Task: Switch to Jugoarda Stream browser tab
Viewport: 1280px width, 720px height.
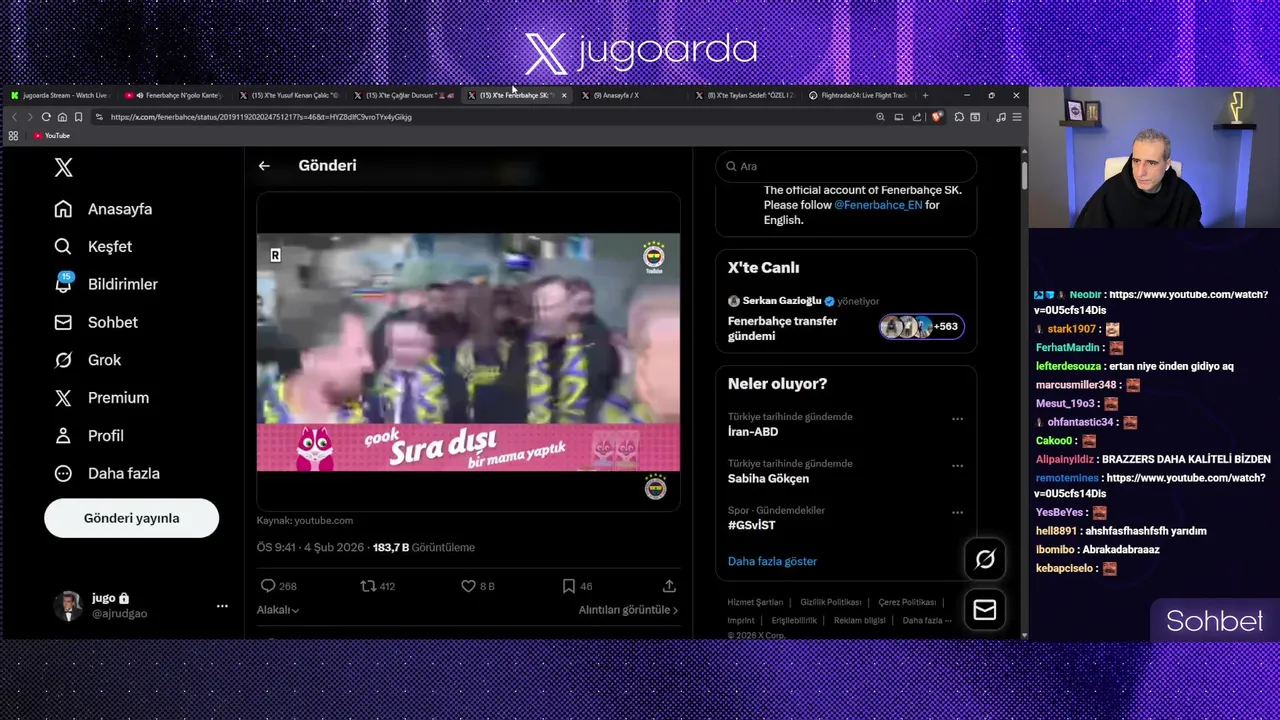Action: [x=60, y=95]
